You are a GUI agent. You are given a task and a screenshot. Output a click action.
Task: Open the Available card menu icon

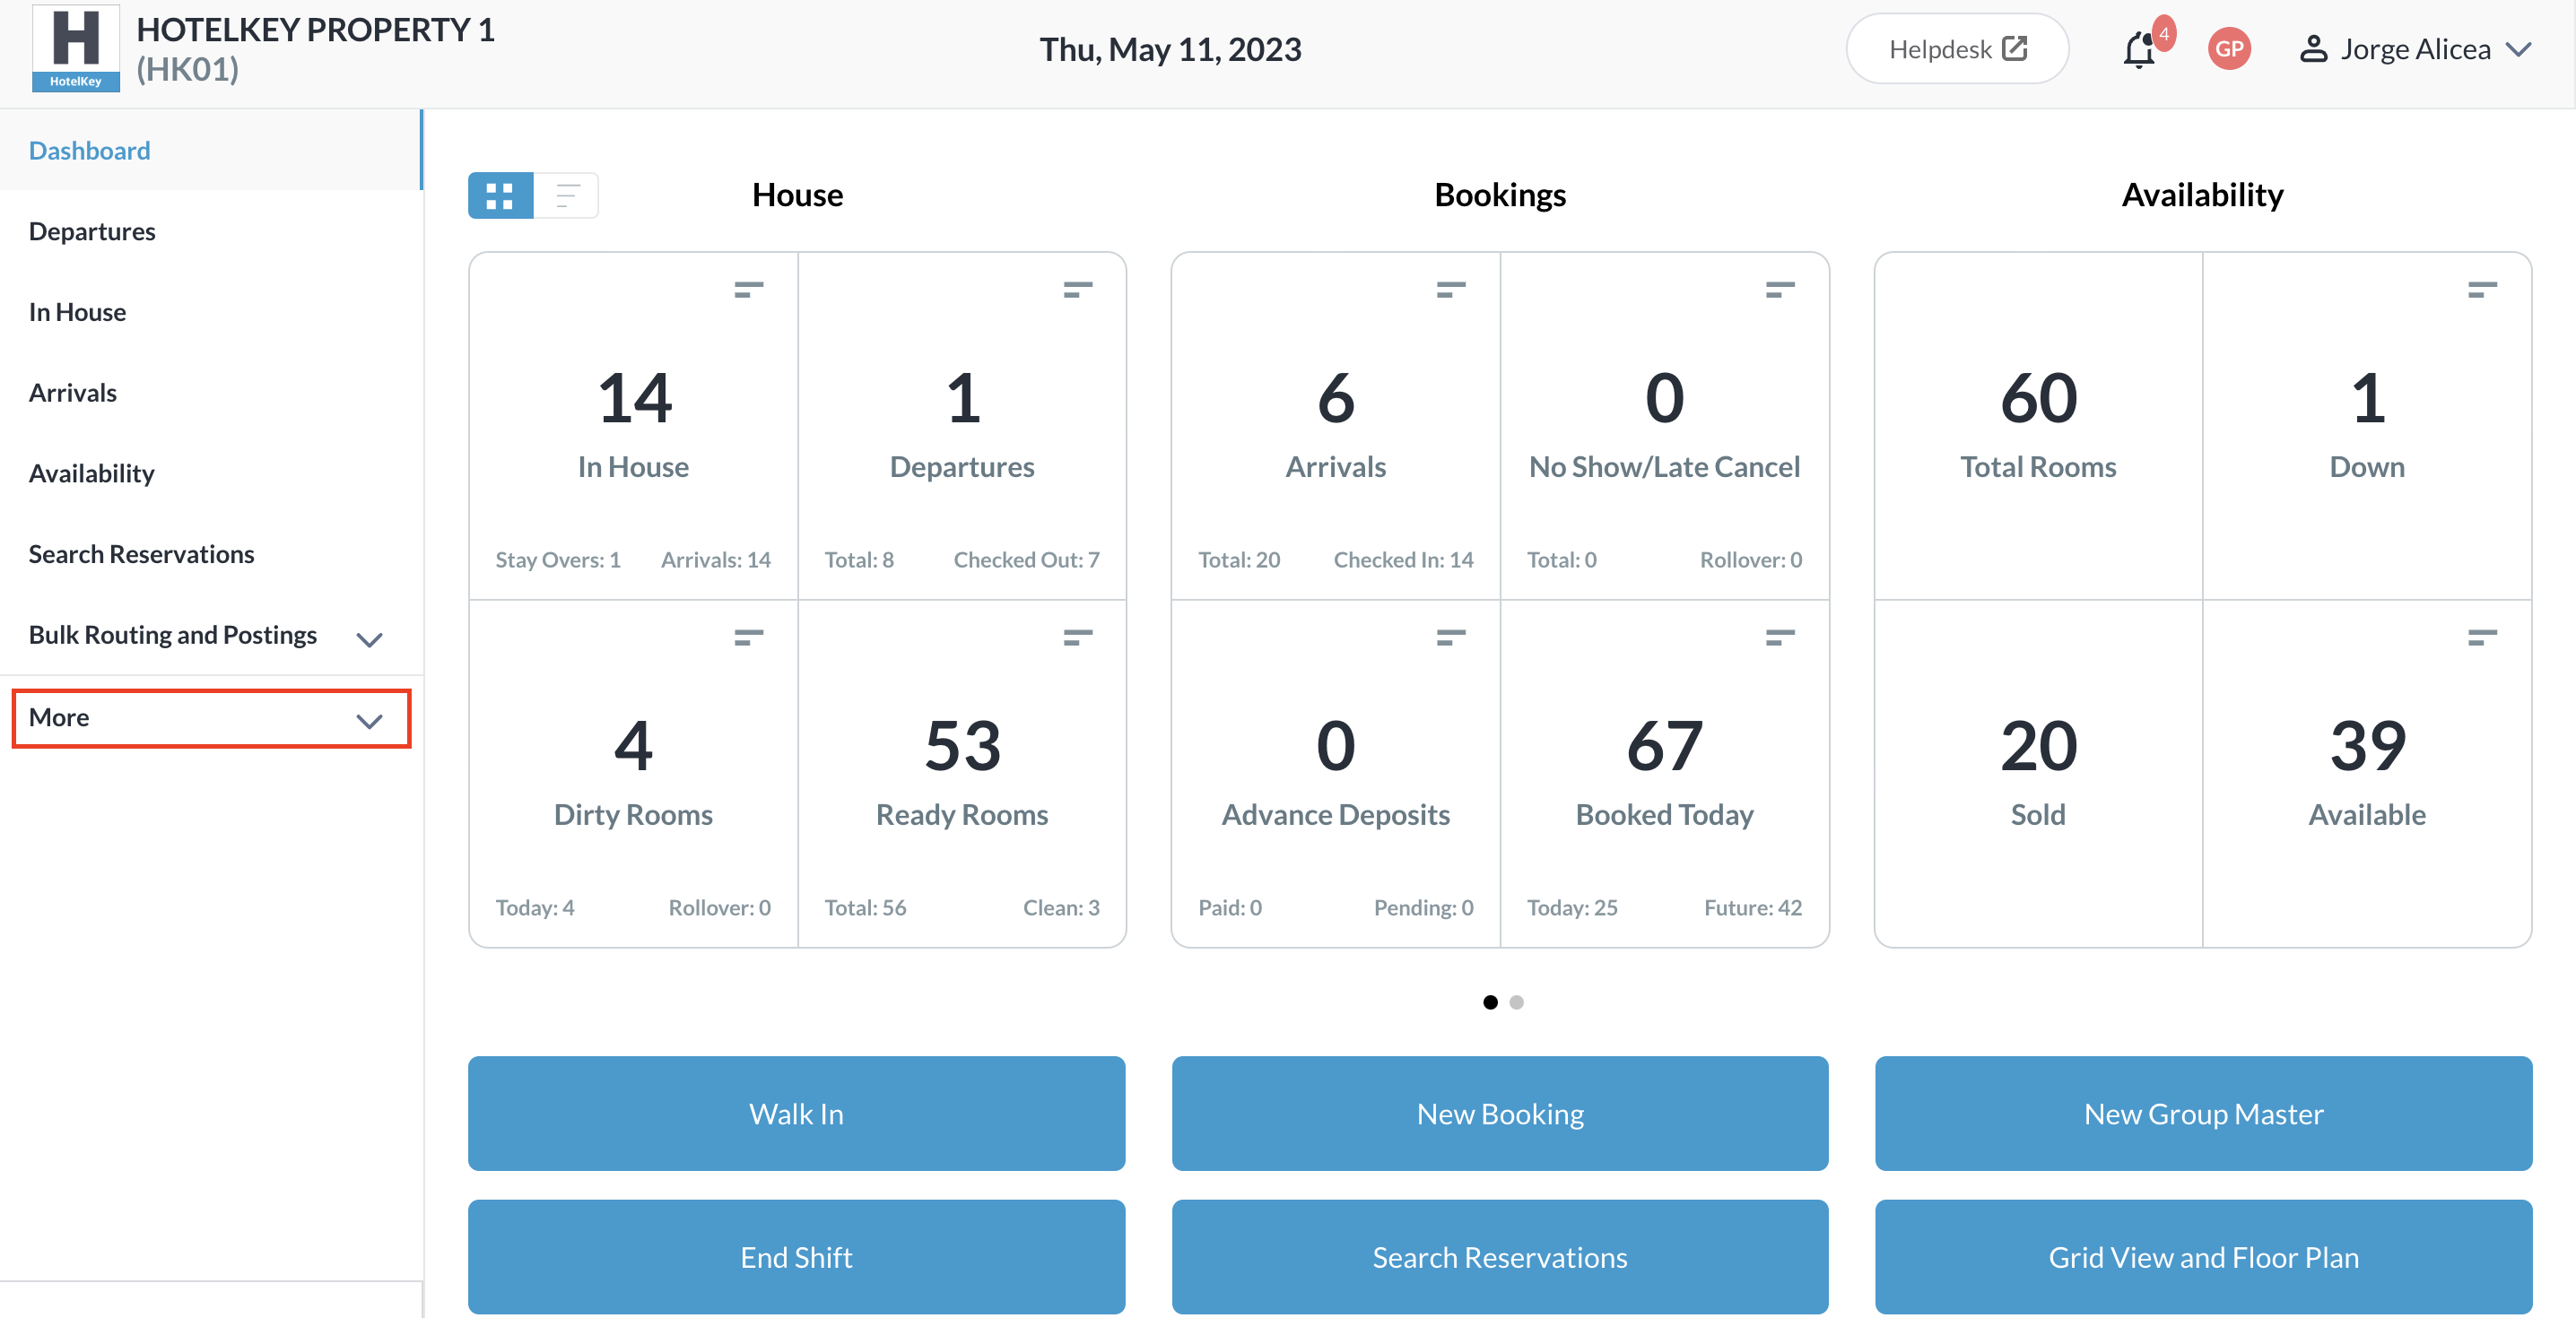[2482, 637]
